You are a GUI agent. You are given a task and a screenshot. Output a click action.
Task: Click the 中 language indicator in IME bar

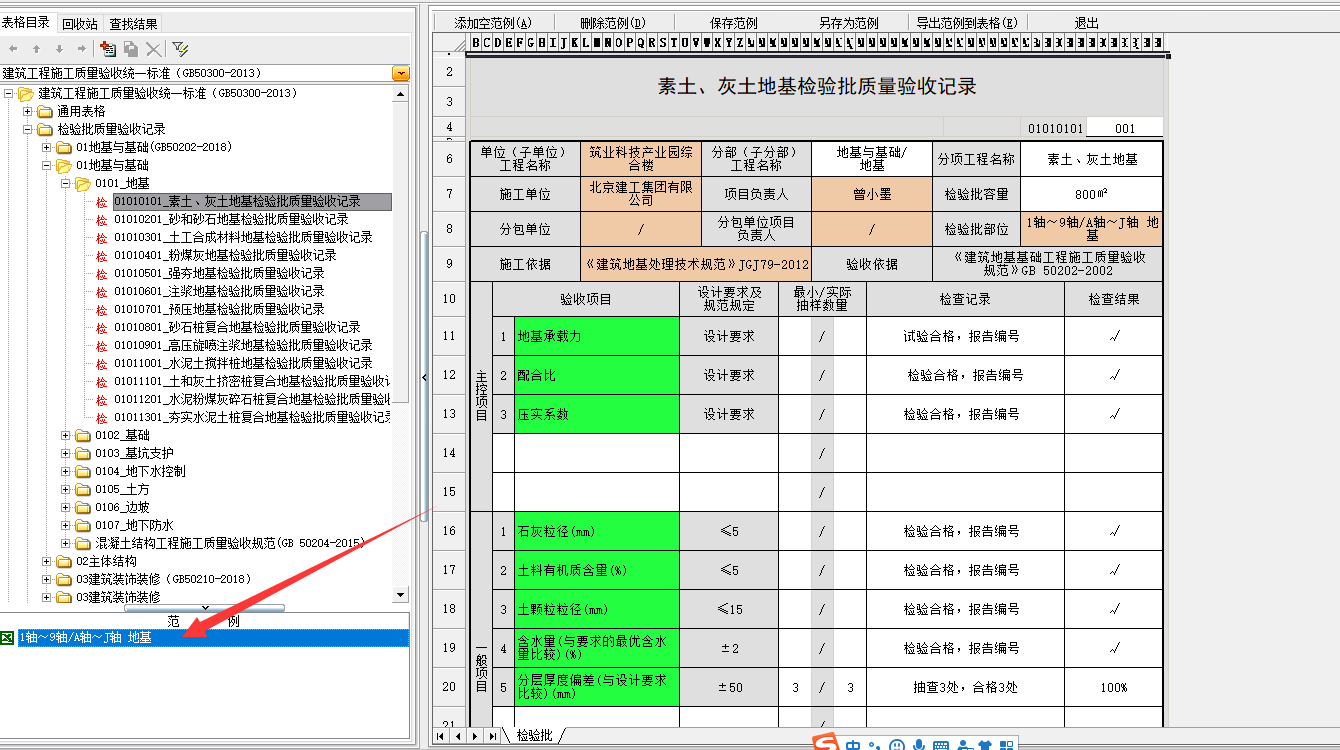(x=852, y=744)
